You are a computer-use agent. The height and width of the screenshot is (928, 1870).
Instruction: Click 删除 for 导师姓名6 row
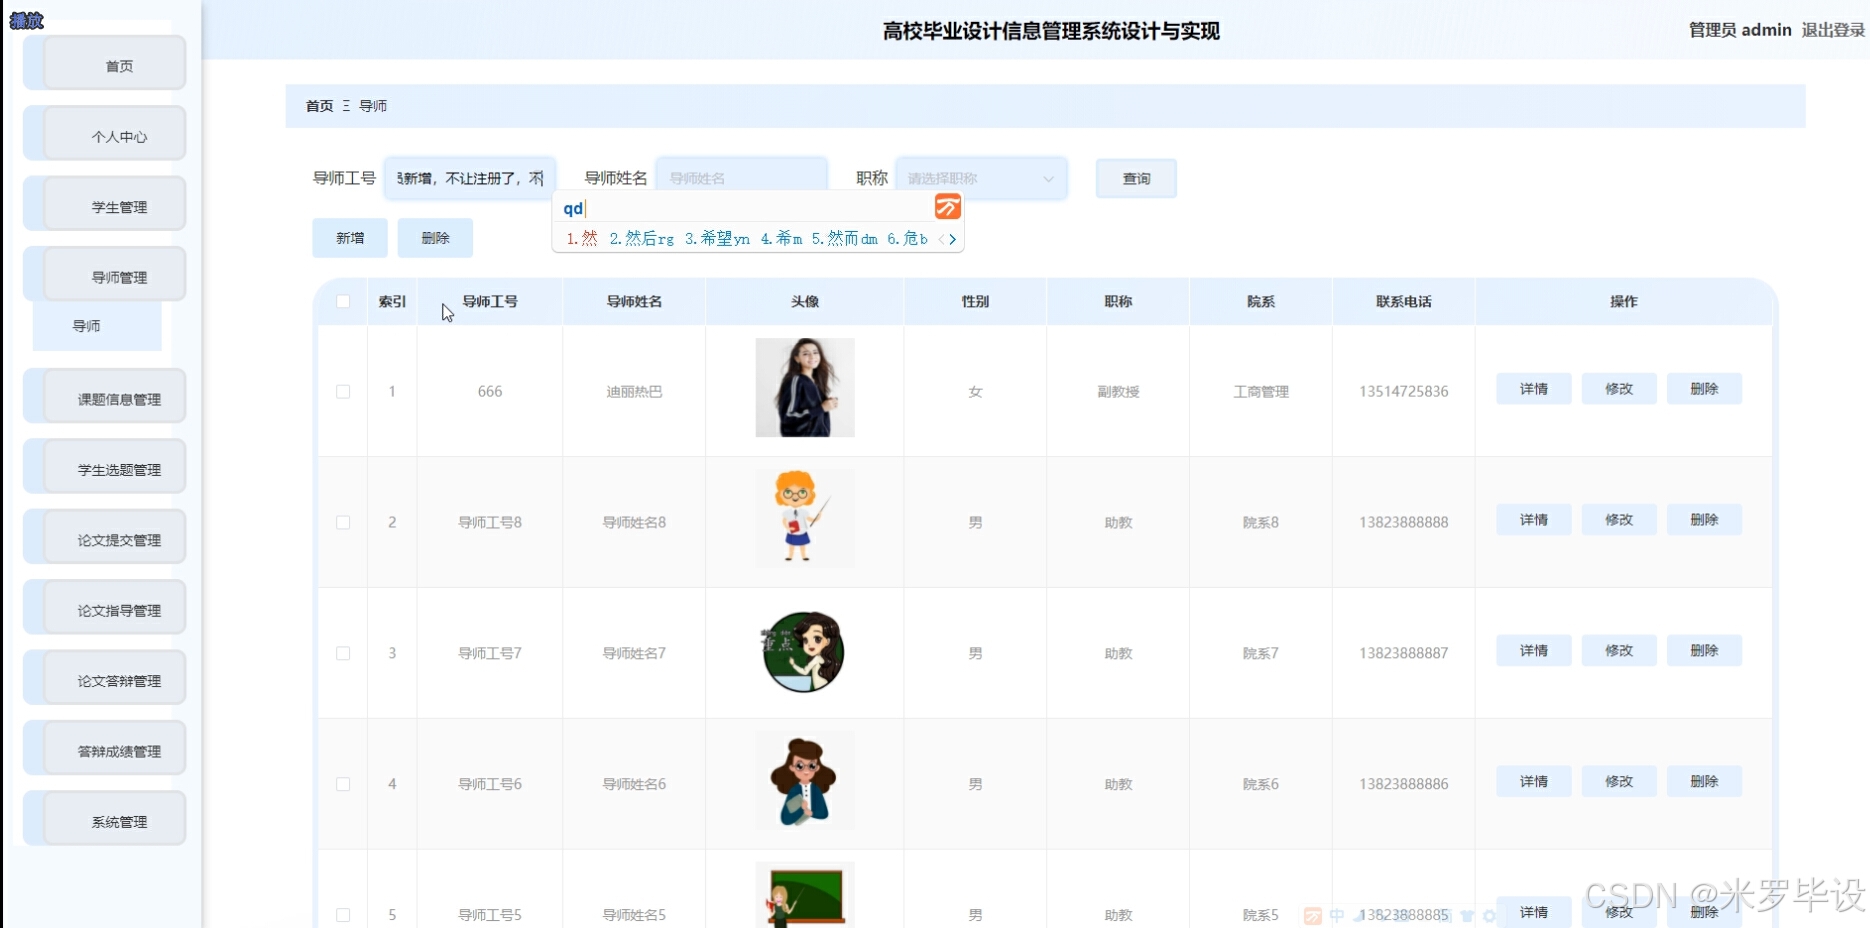[x=1704, y=782]
